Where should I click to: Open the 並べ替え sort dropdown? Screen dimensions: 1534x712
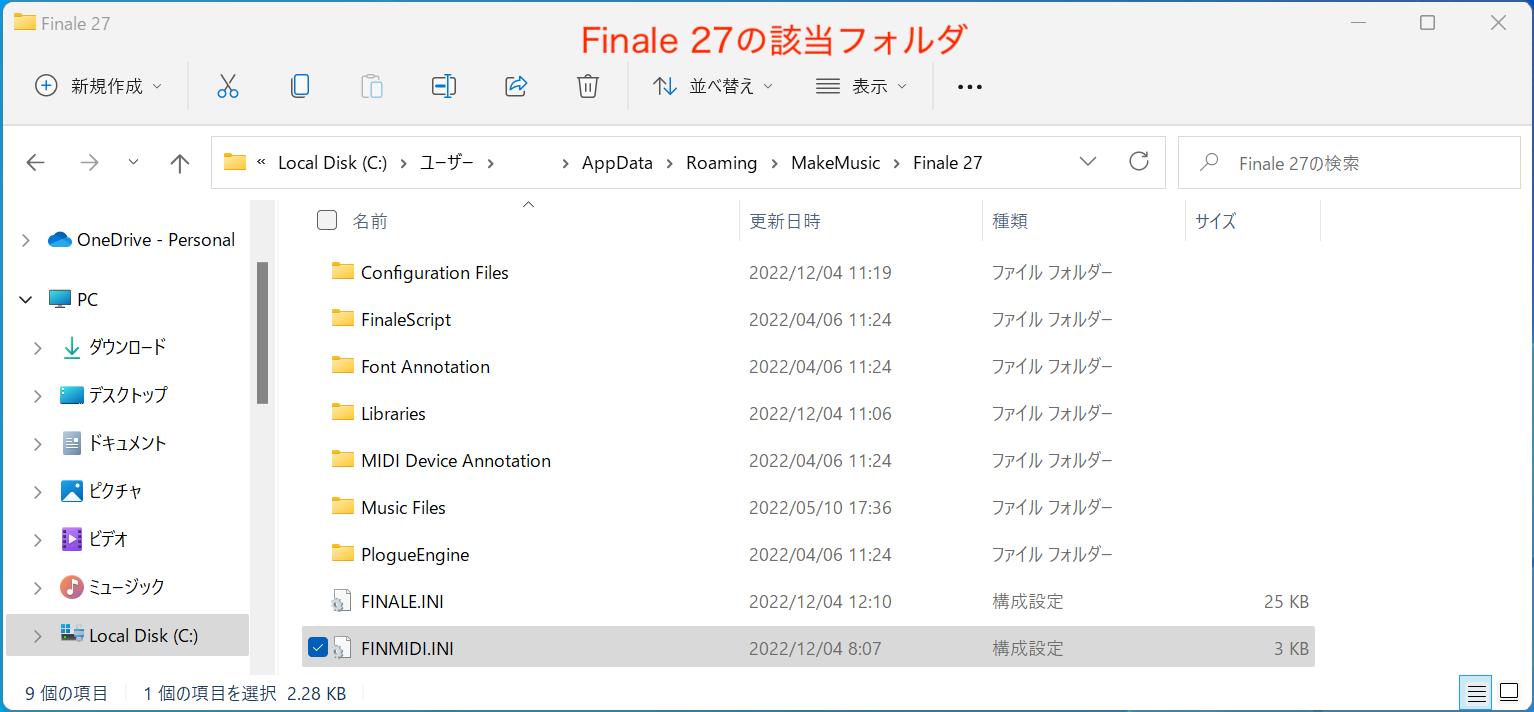pyautogui.click(x=713, y=86)
